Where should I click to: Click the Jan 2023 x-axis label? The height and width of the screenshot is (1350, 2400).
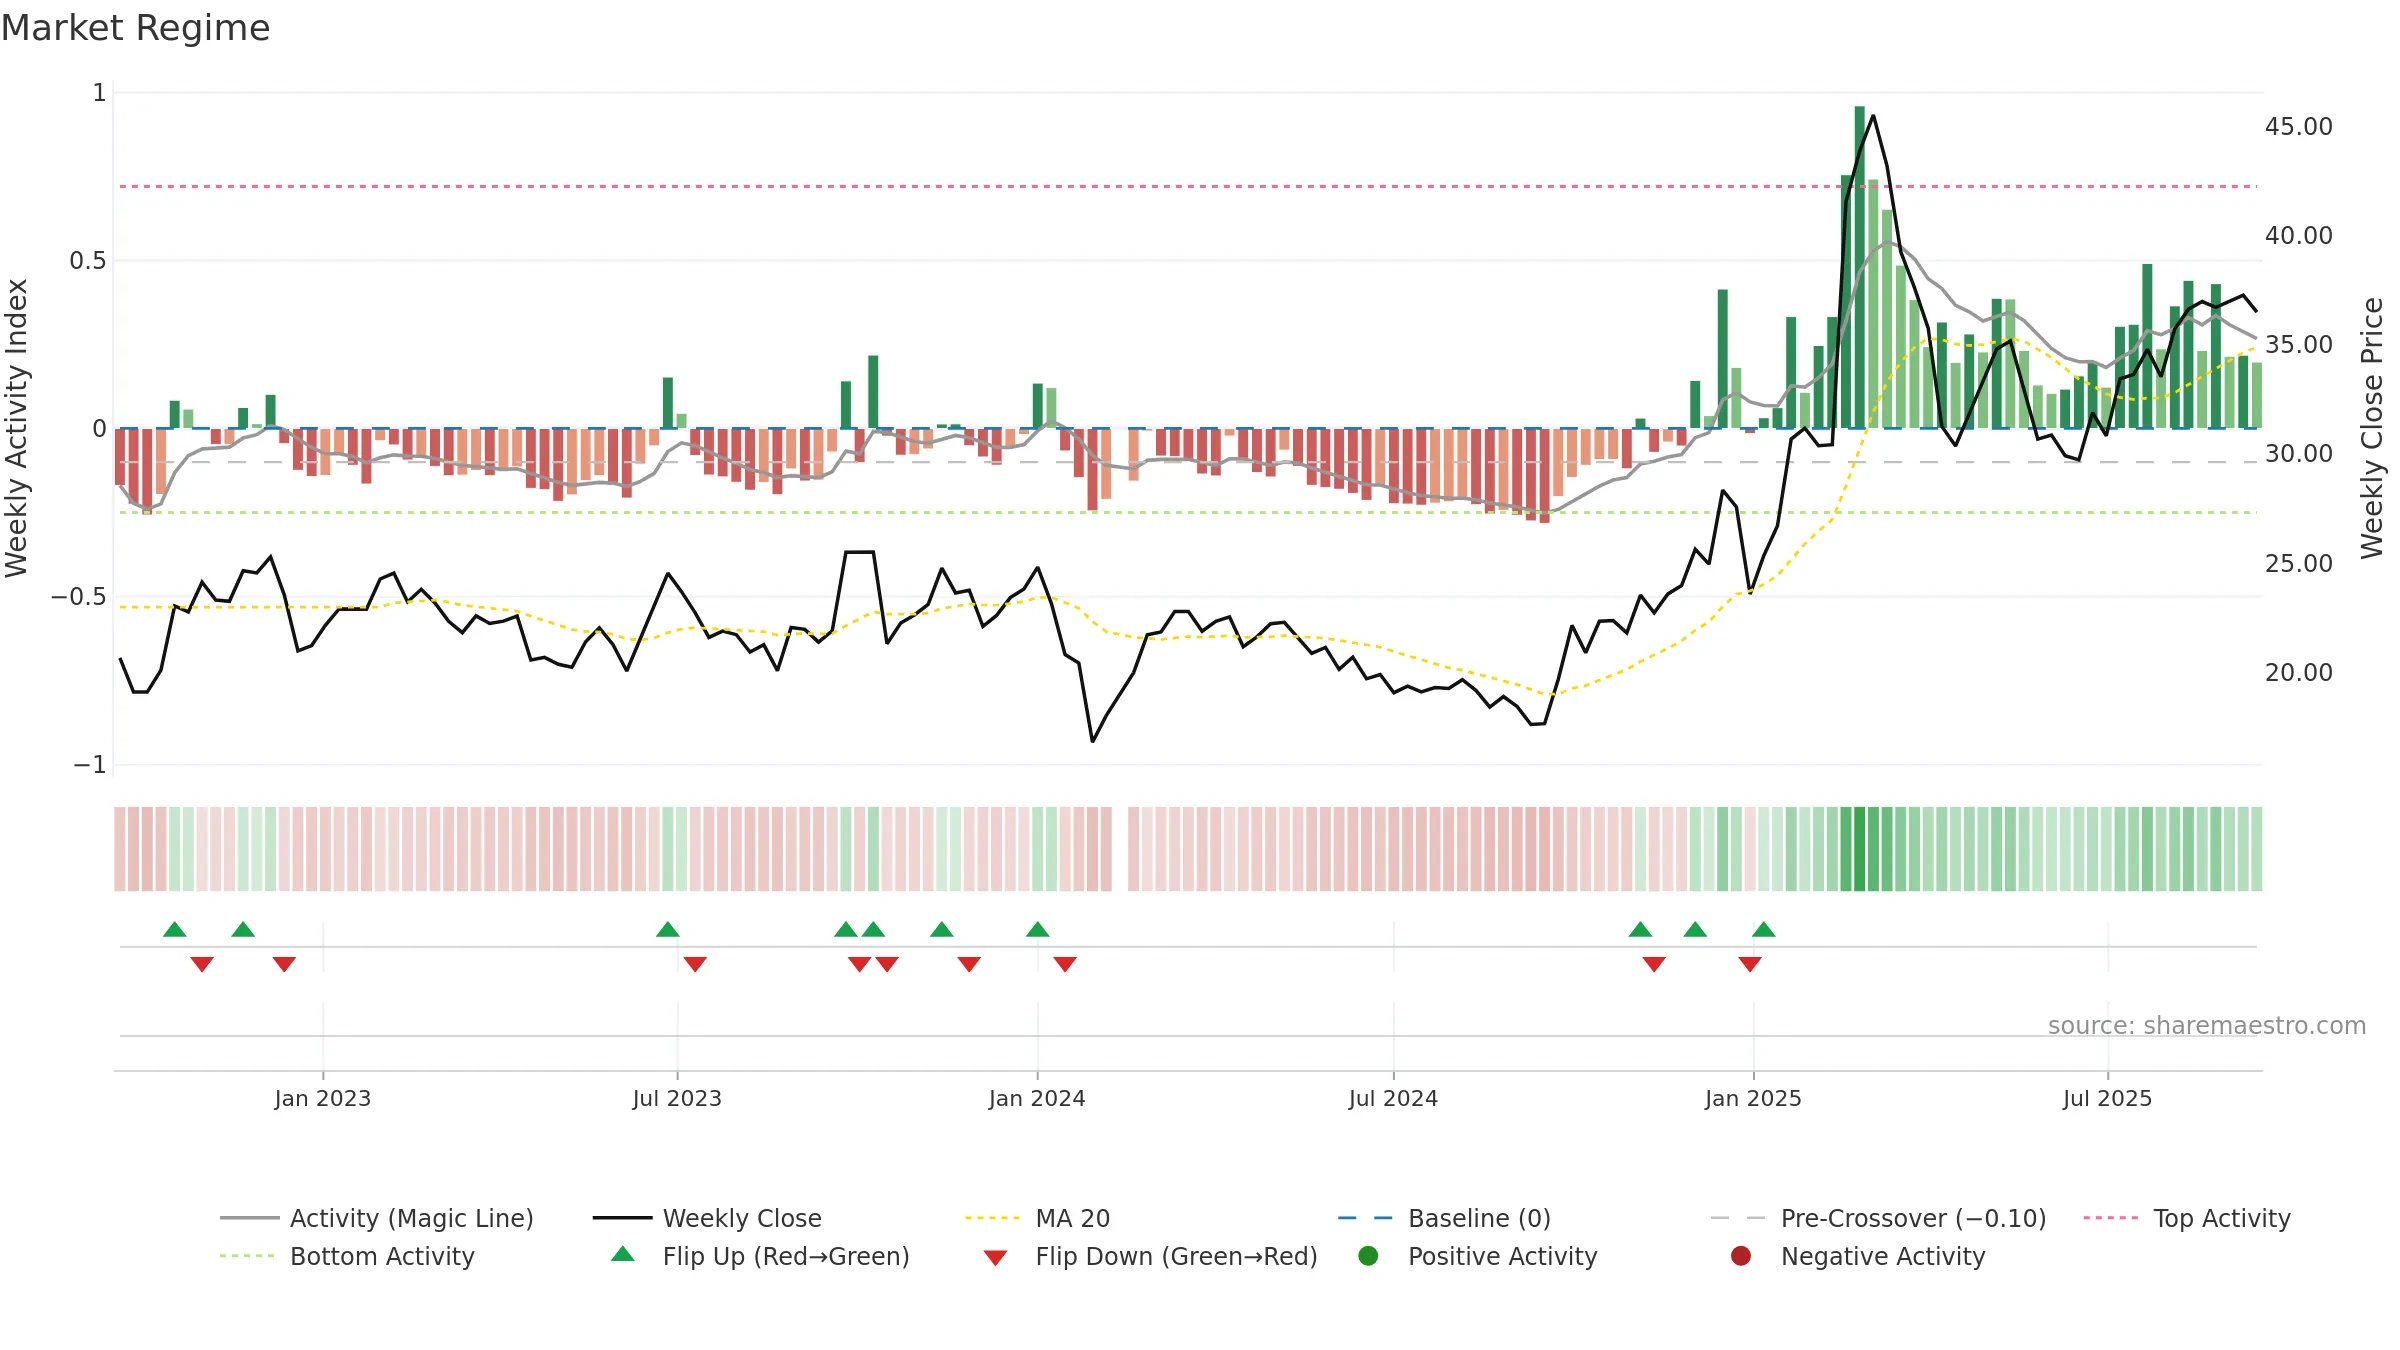point(322,1098)
